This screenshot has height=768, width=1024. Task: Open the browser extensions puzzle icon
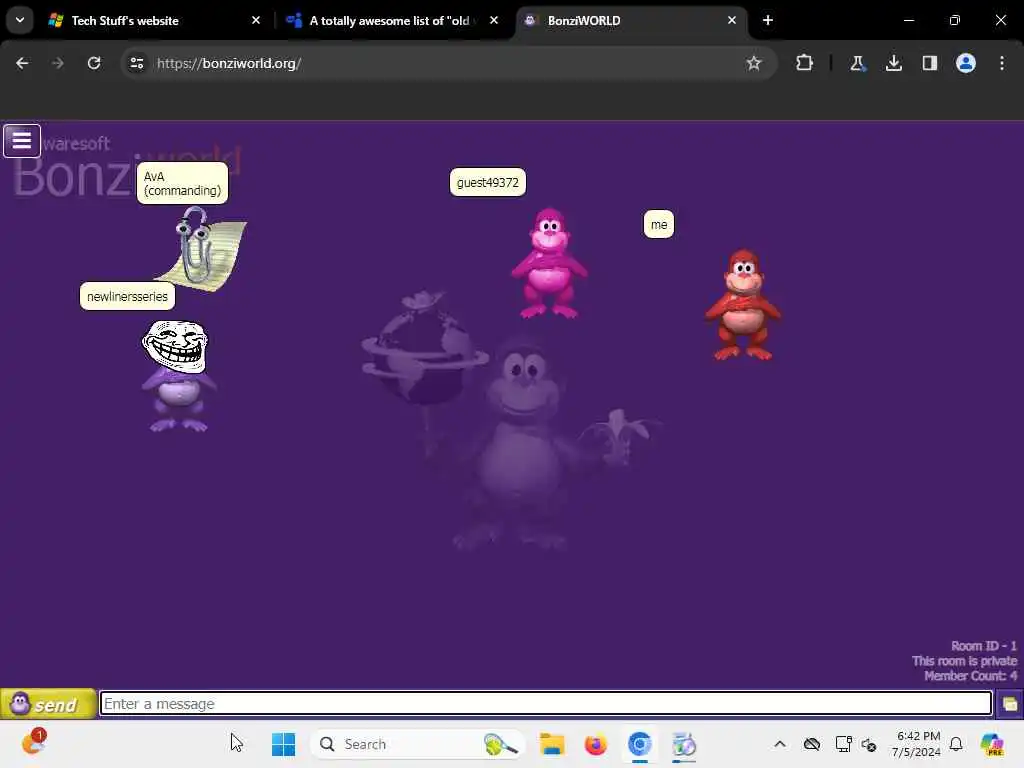tap(805, 63)
